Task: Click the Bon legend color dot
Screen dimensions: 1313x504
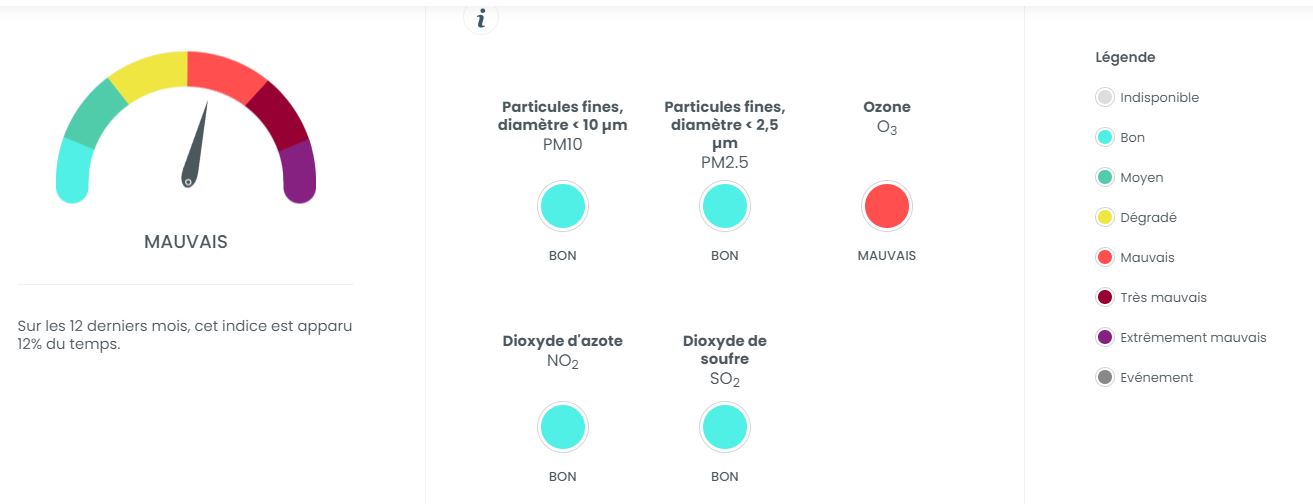Action: point(1105,138)
